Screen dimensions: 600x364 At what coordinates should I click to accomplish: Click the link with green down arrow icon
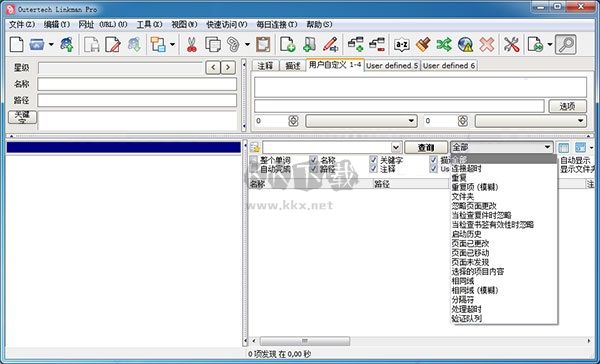pyautogui.click(x=134, y=44)
